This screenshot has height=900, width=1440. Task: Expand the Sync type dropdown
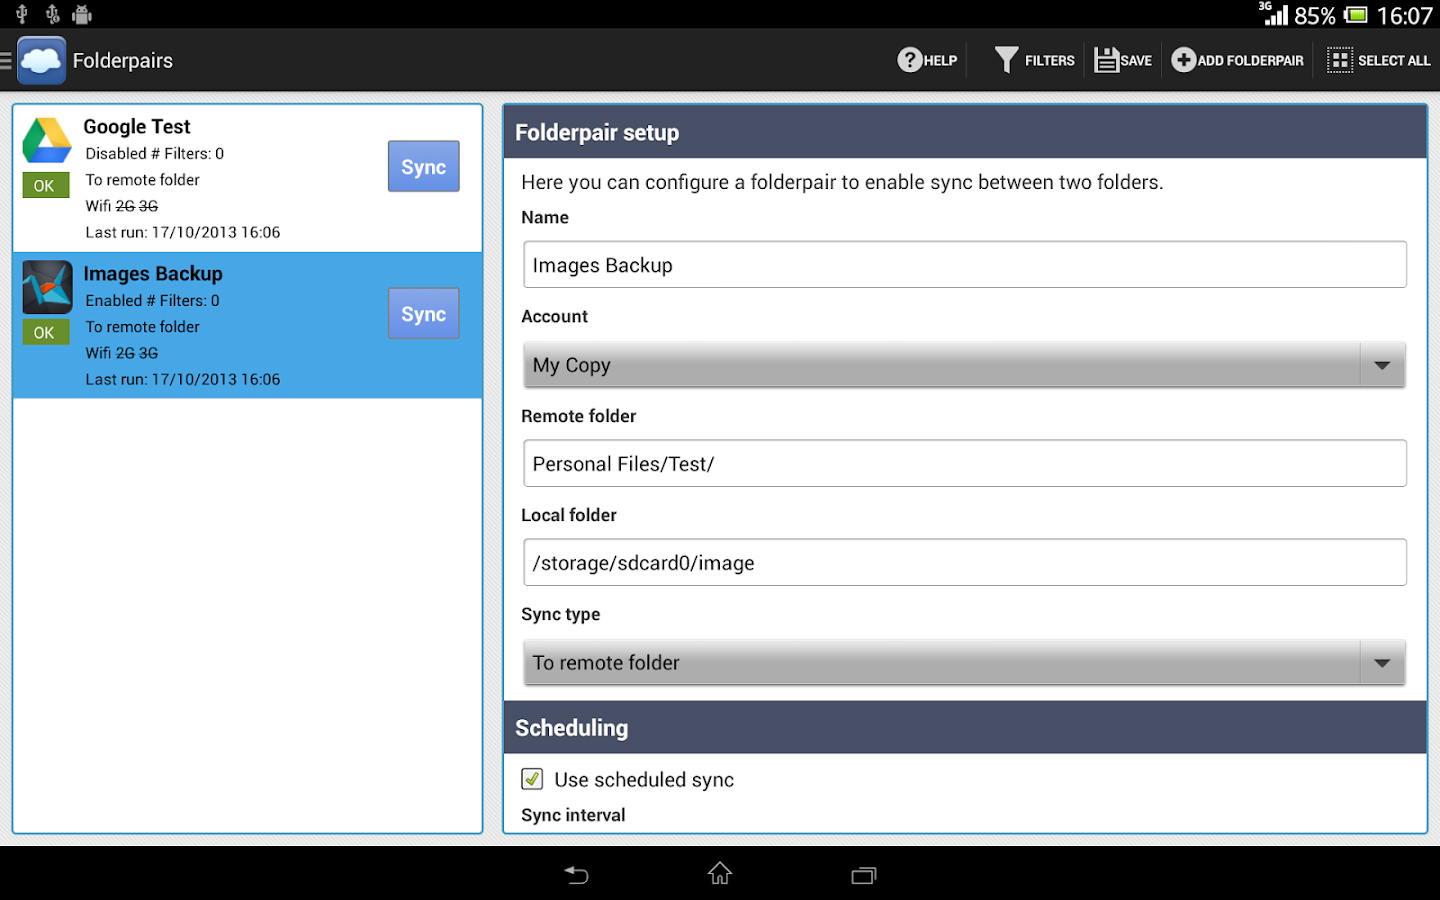pos(964,662)
